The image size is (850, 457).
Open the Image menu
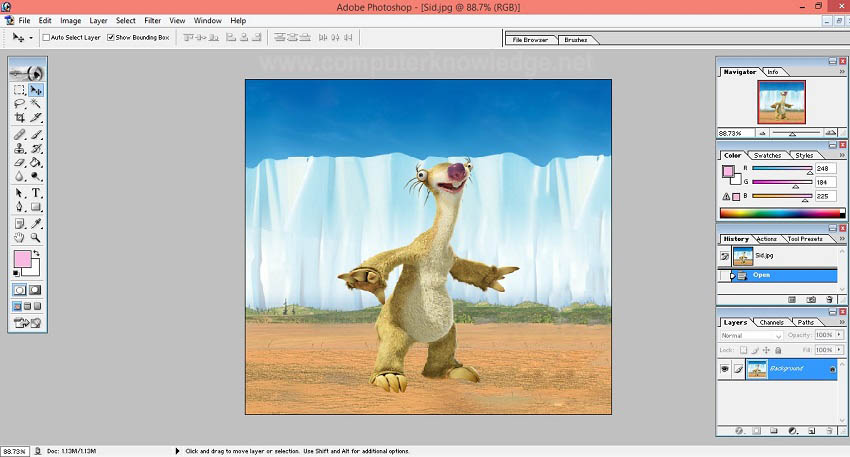[70, 21]
